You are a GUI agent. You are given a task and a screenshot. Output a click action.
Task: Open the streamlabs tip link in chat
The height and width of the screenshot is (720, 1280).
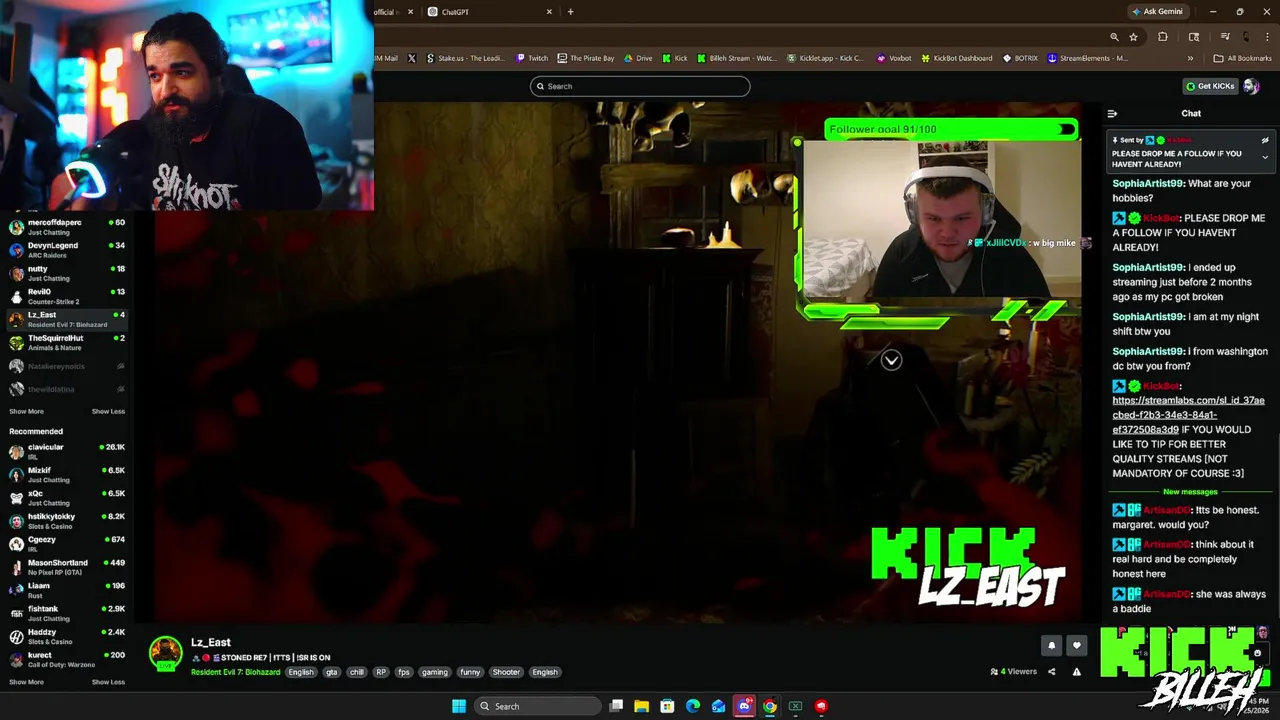[1188, 415]
